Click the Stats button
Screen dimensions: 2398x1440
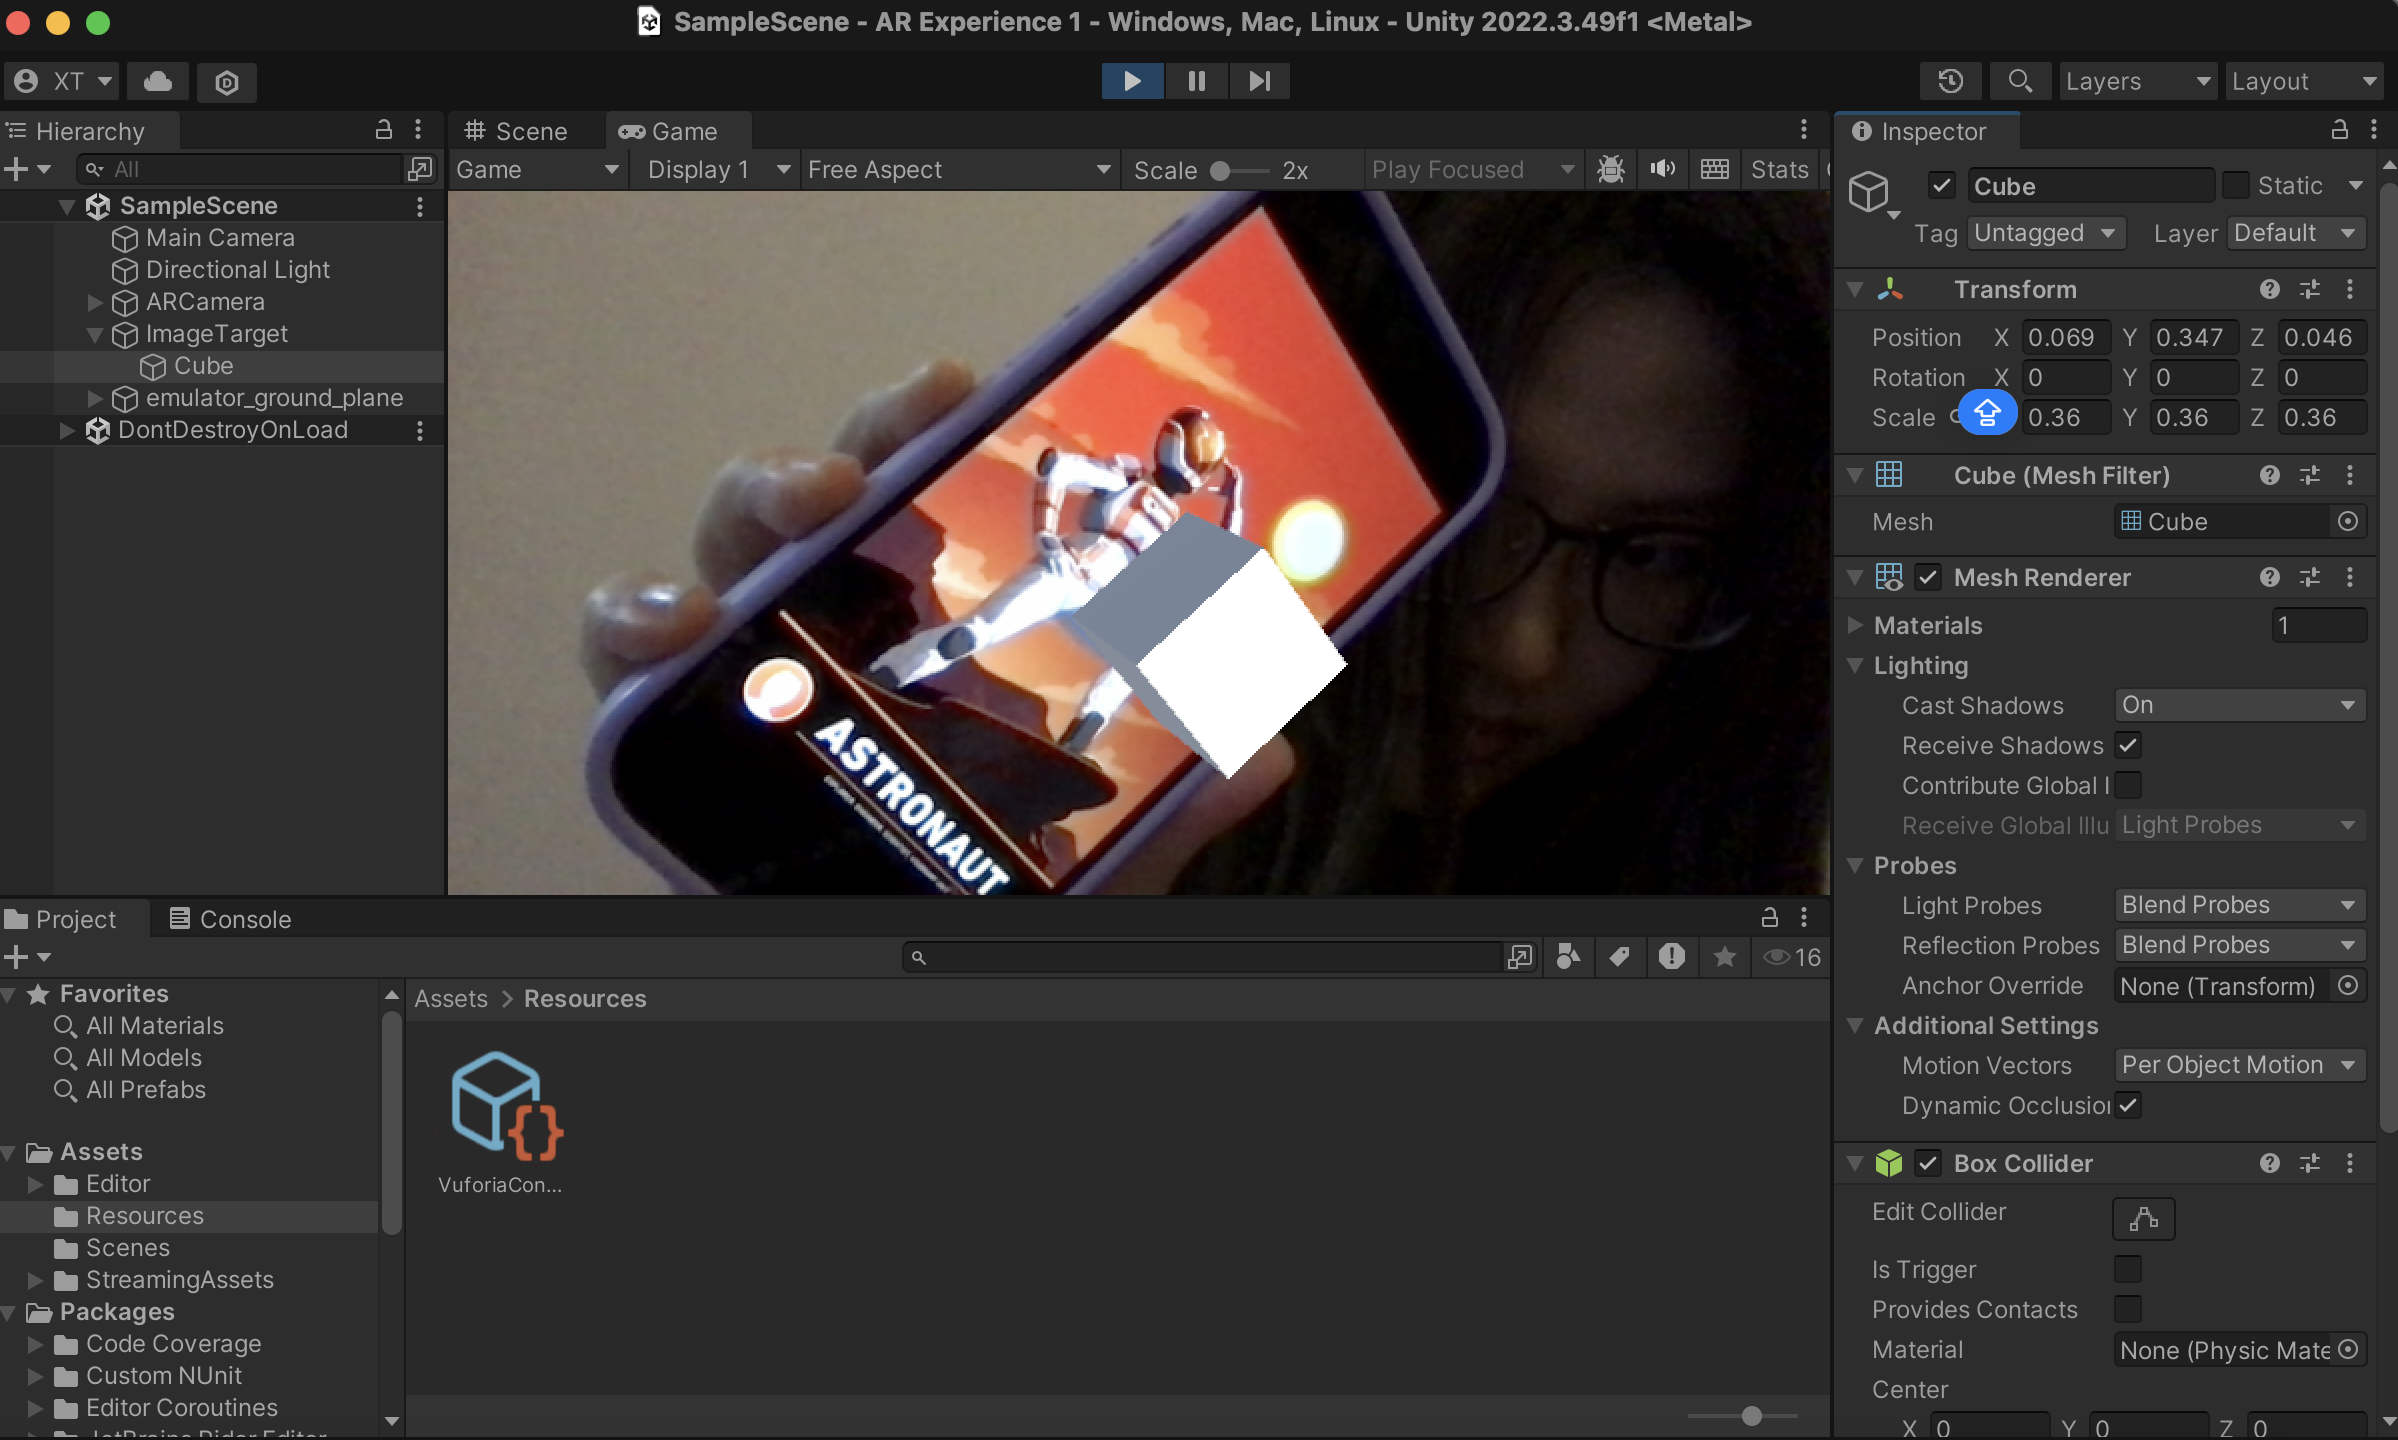[1779, 170]
